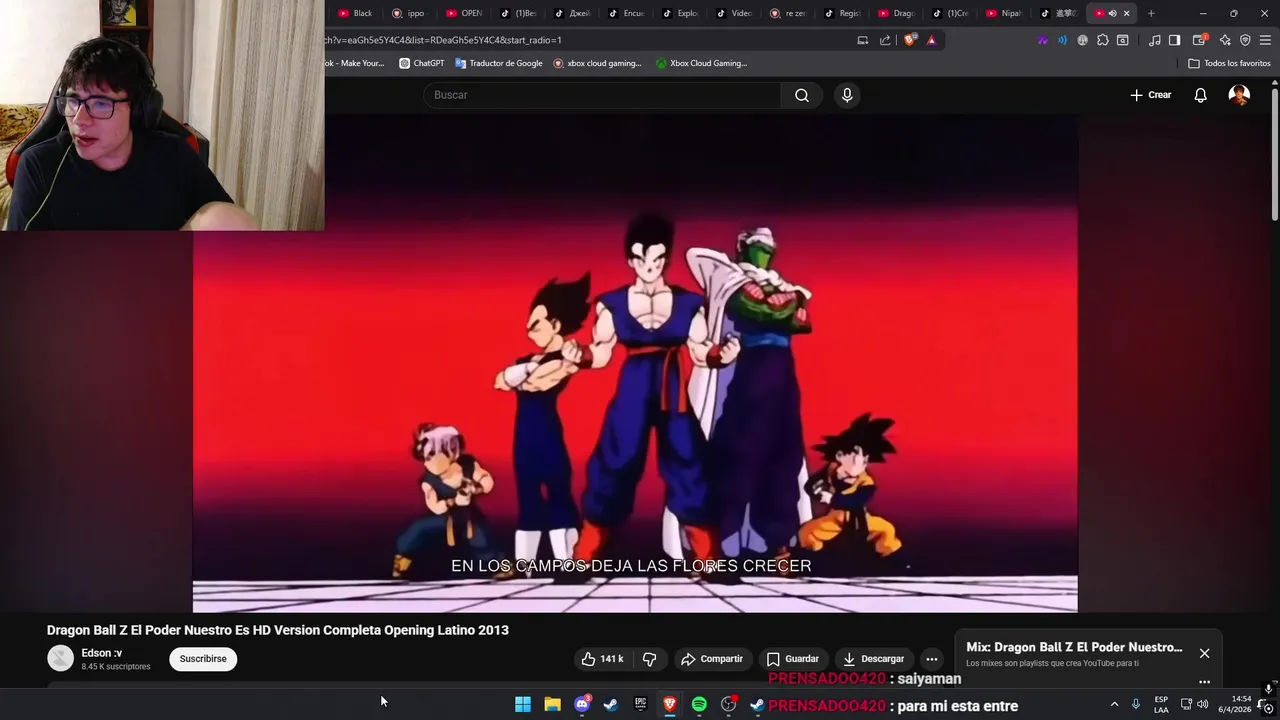This screenshot has width=1280, height=720.
Task: Click the Dragon Ball Z video player
Action: (x=635, y=363)
